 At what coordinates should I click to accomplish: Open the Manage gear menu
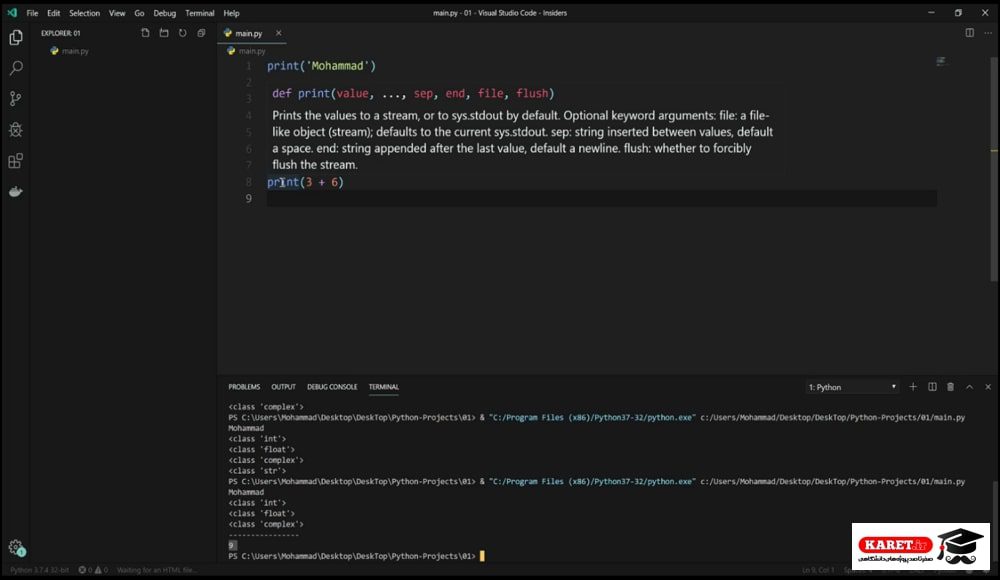16,547
